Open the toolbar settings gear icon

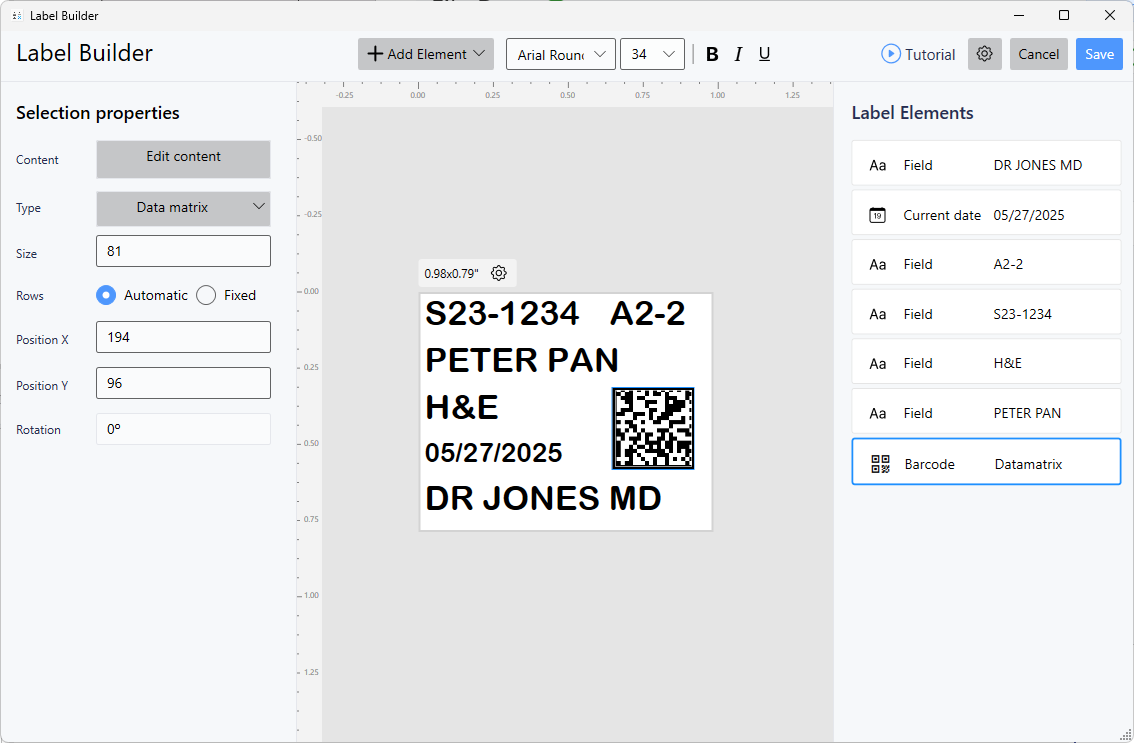[x=984, y=54]
